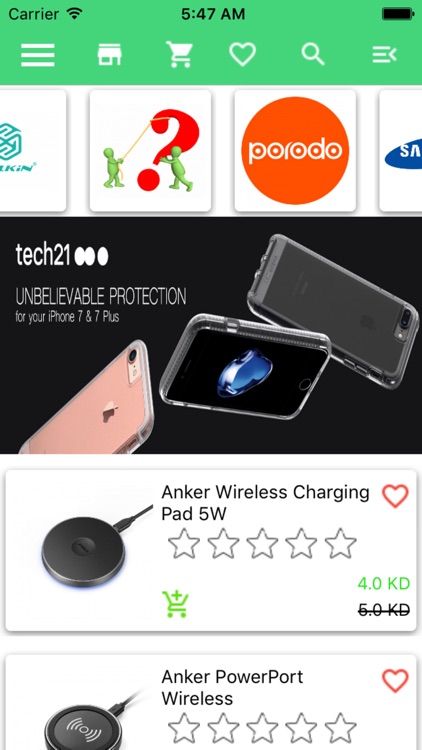
Task: Tap the store icon in header
Action: [110, 55]
